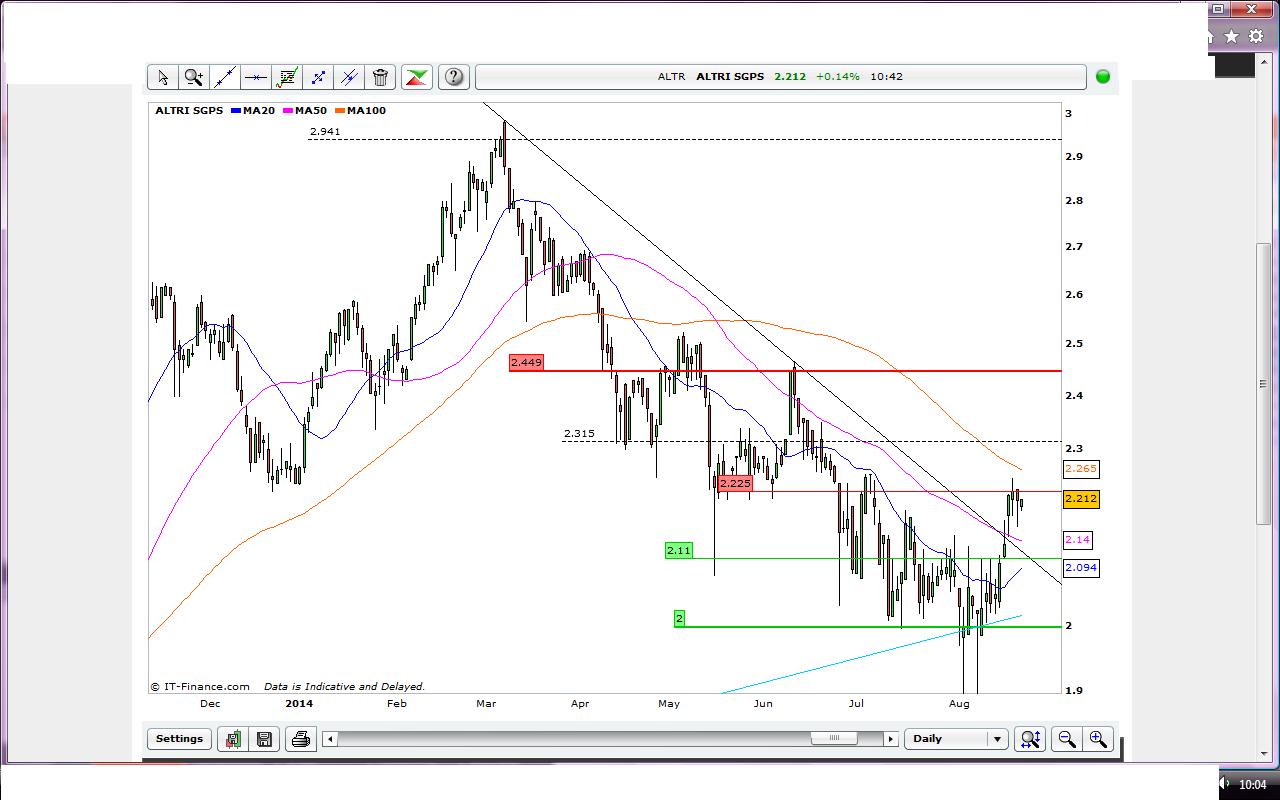The width and height of the screenshot is (1280, 800).
Task: Click the horizontal scrollbar right arrow
Action: coord(890,739)
